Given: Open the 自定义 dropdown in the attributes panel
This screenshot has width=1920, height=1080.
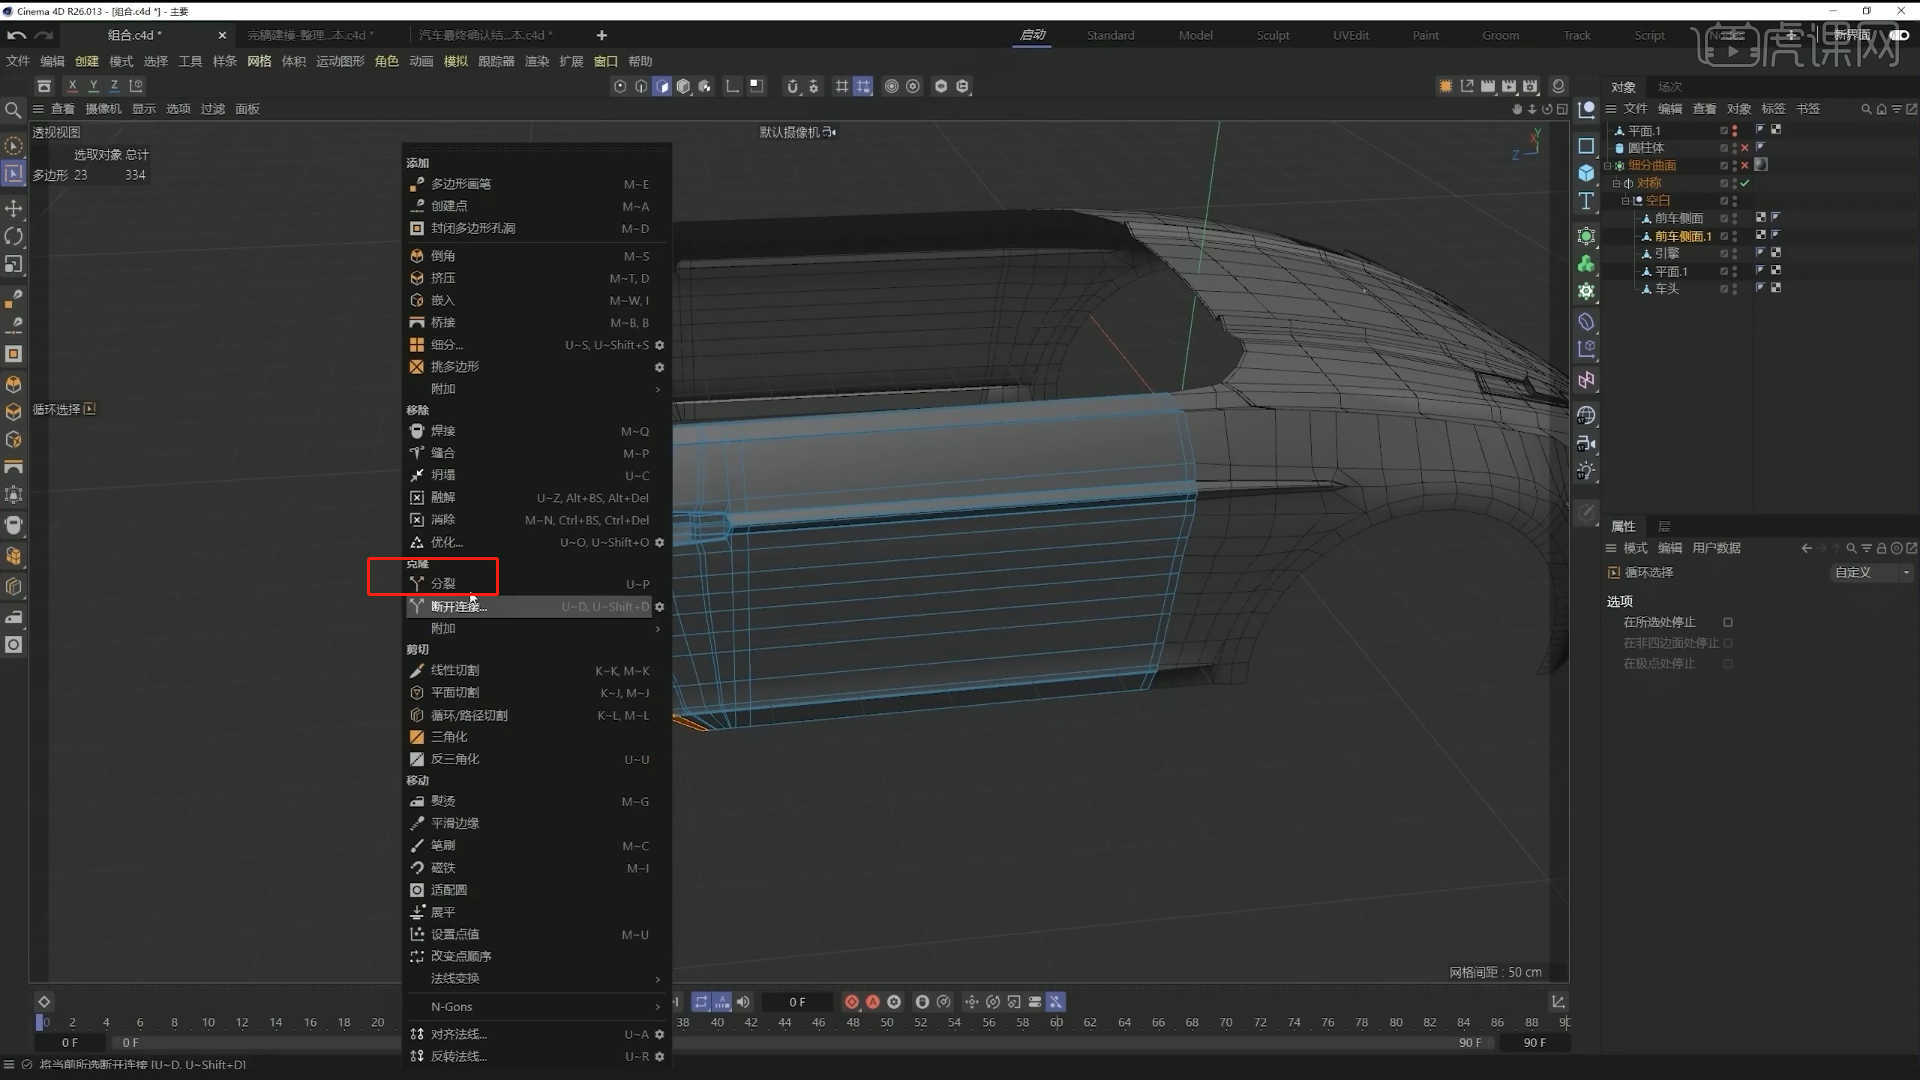Looking at the screenshot, I should click(1871, 572).
